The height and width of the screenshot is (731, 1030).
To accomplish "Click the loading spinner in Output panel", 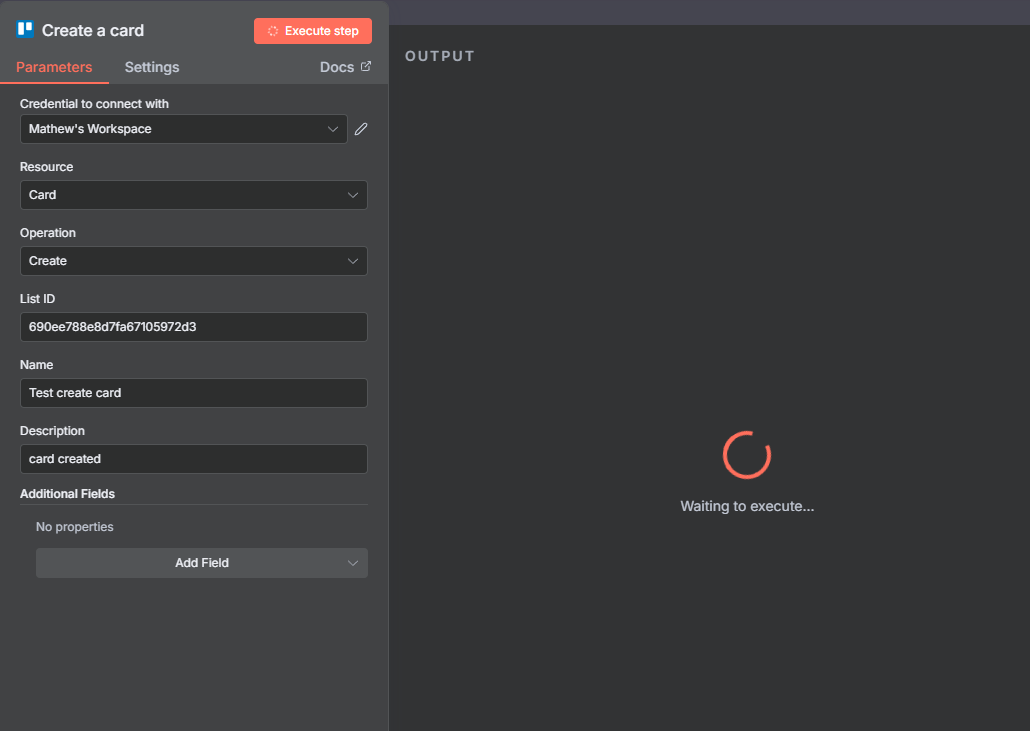I will point(746,455).
